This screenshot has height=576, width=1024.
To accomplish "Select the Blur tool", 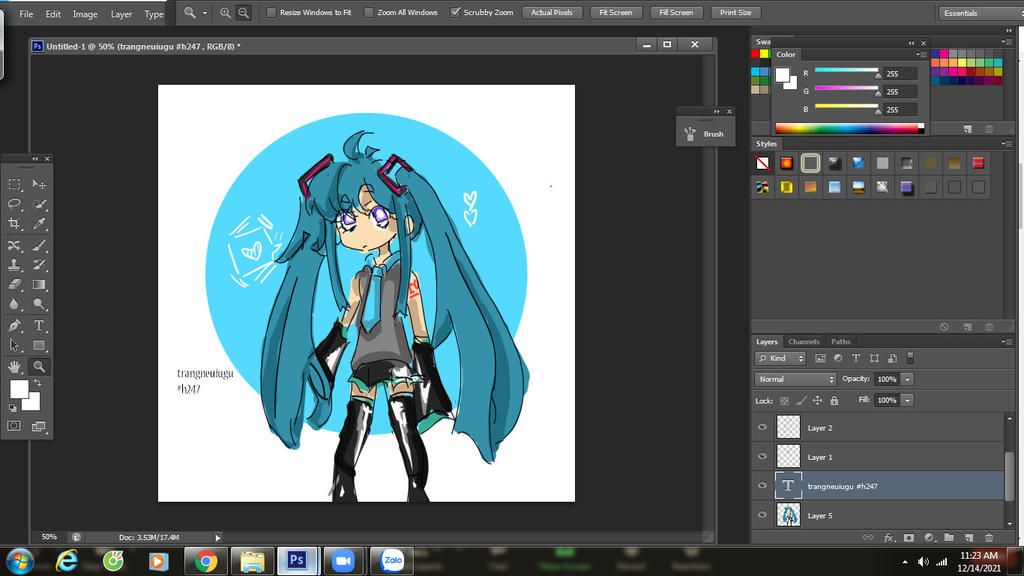I will tap(14, 304).
